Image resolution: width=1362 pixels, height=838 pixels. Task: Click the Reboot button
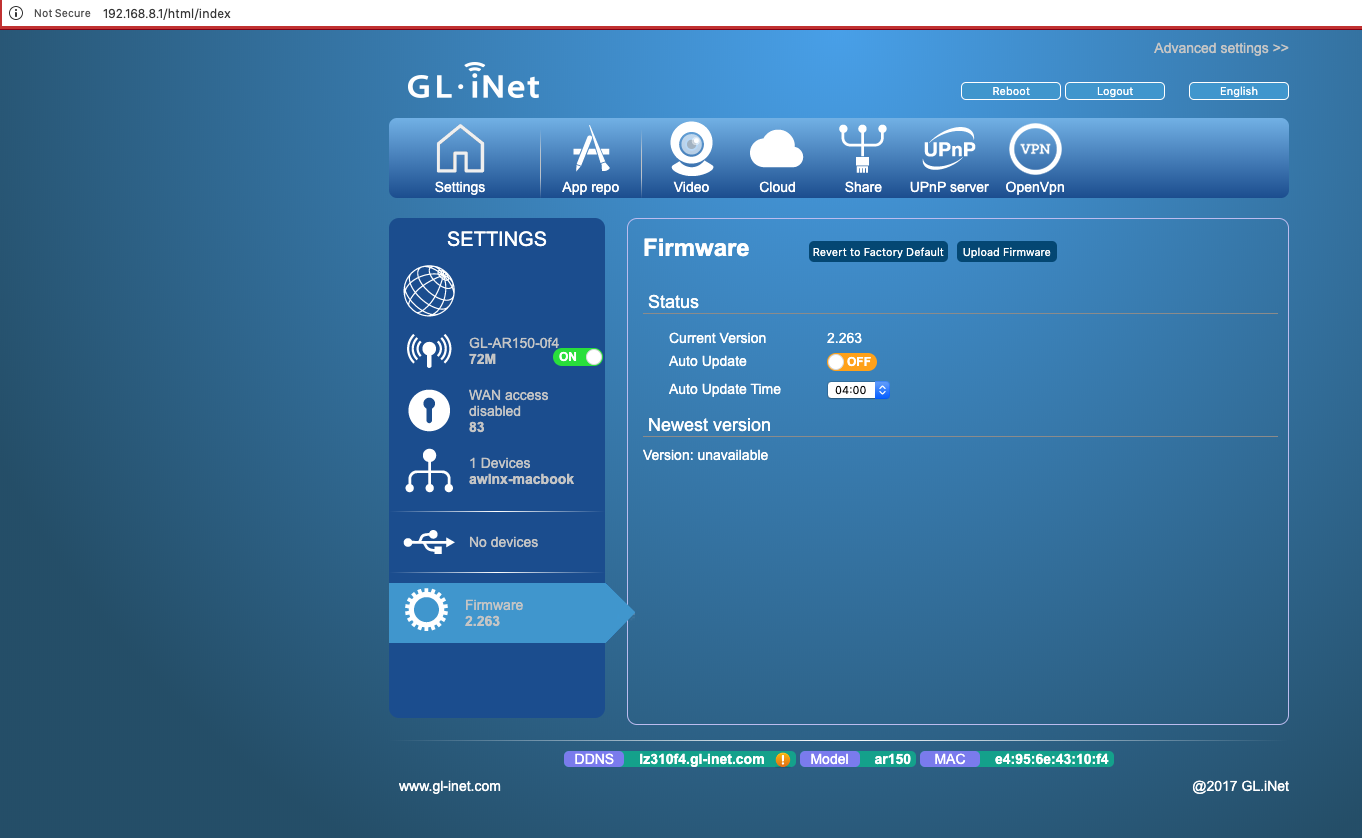pyautogui.click(x=1010, y=91)
